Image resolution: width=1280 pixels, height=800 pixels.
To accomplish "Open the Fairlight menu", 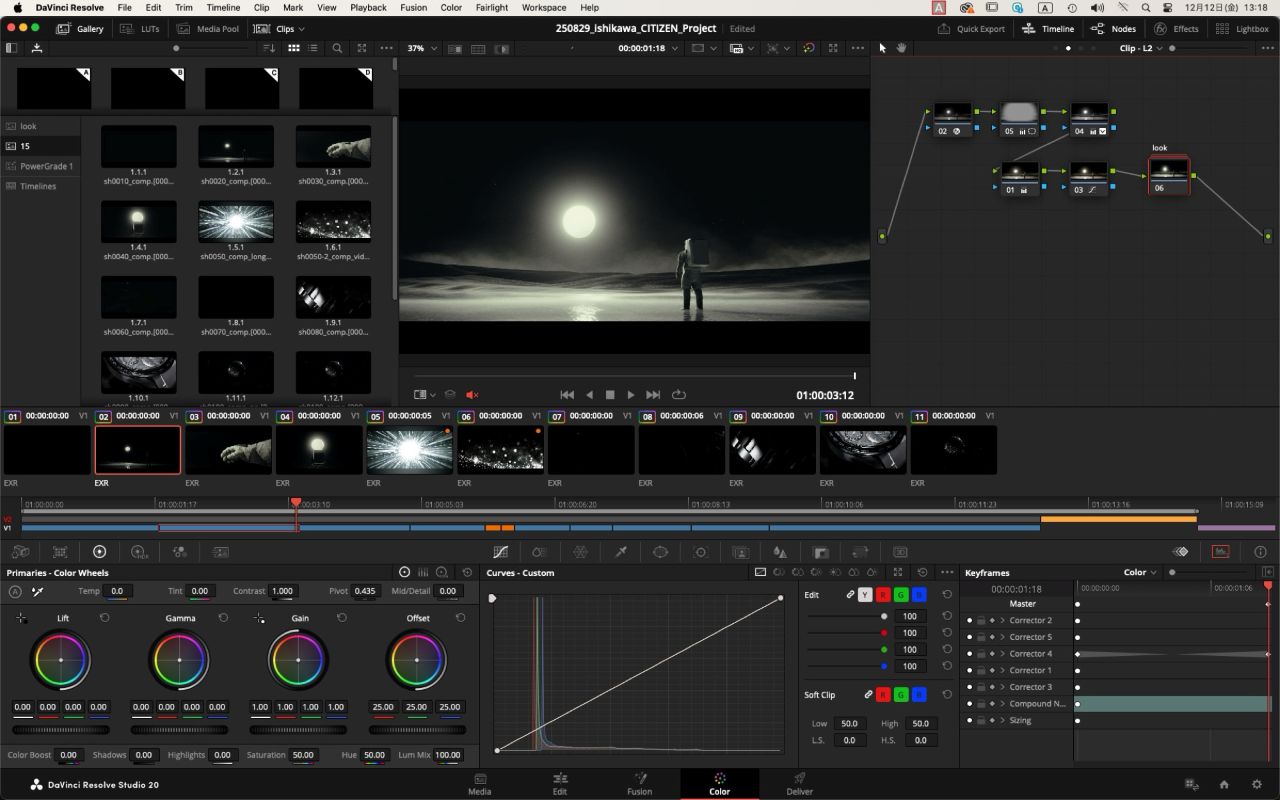I will coord(491,8).
